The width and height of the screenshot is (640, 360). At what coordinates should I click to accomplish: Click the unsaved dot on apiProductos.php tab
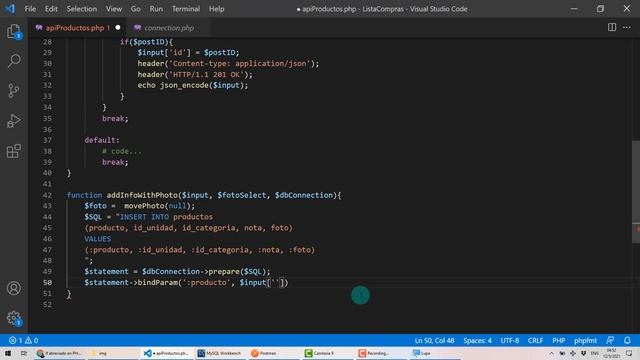click(x=118, y=28)
